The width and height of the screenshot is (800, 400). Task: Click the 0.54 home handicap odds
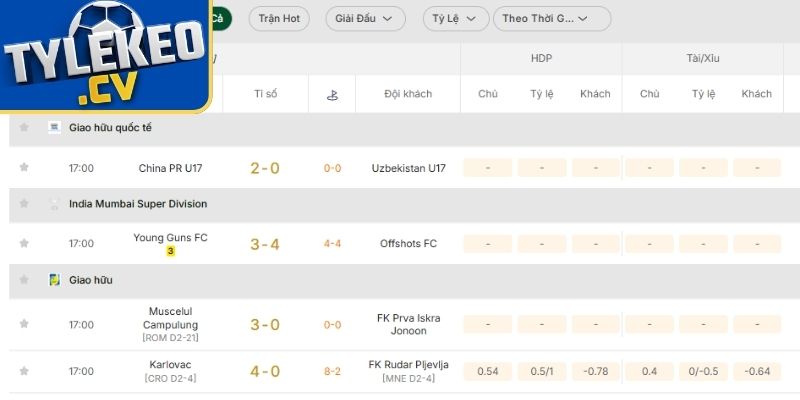(488, 371)
